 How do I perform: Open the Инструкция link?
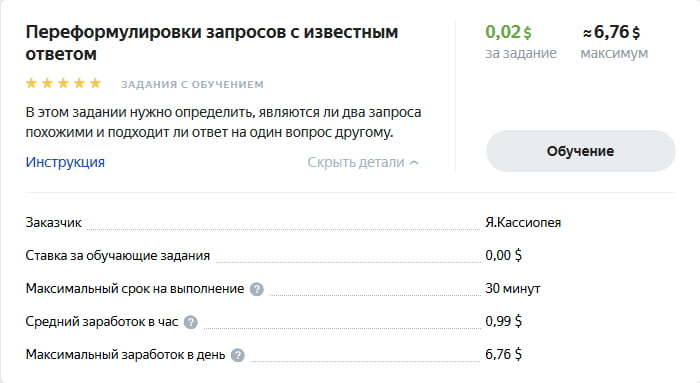tap(65, 162)
